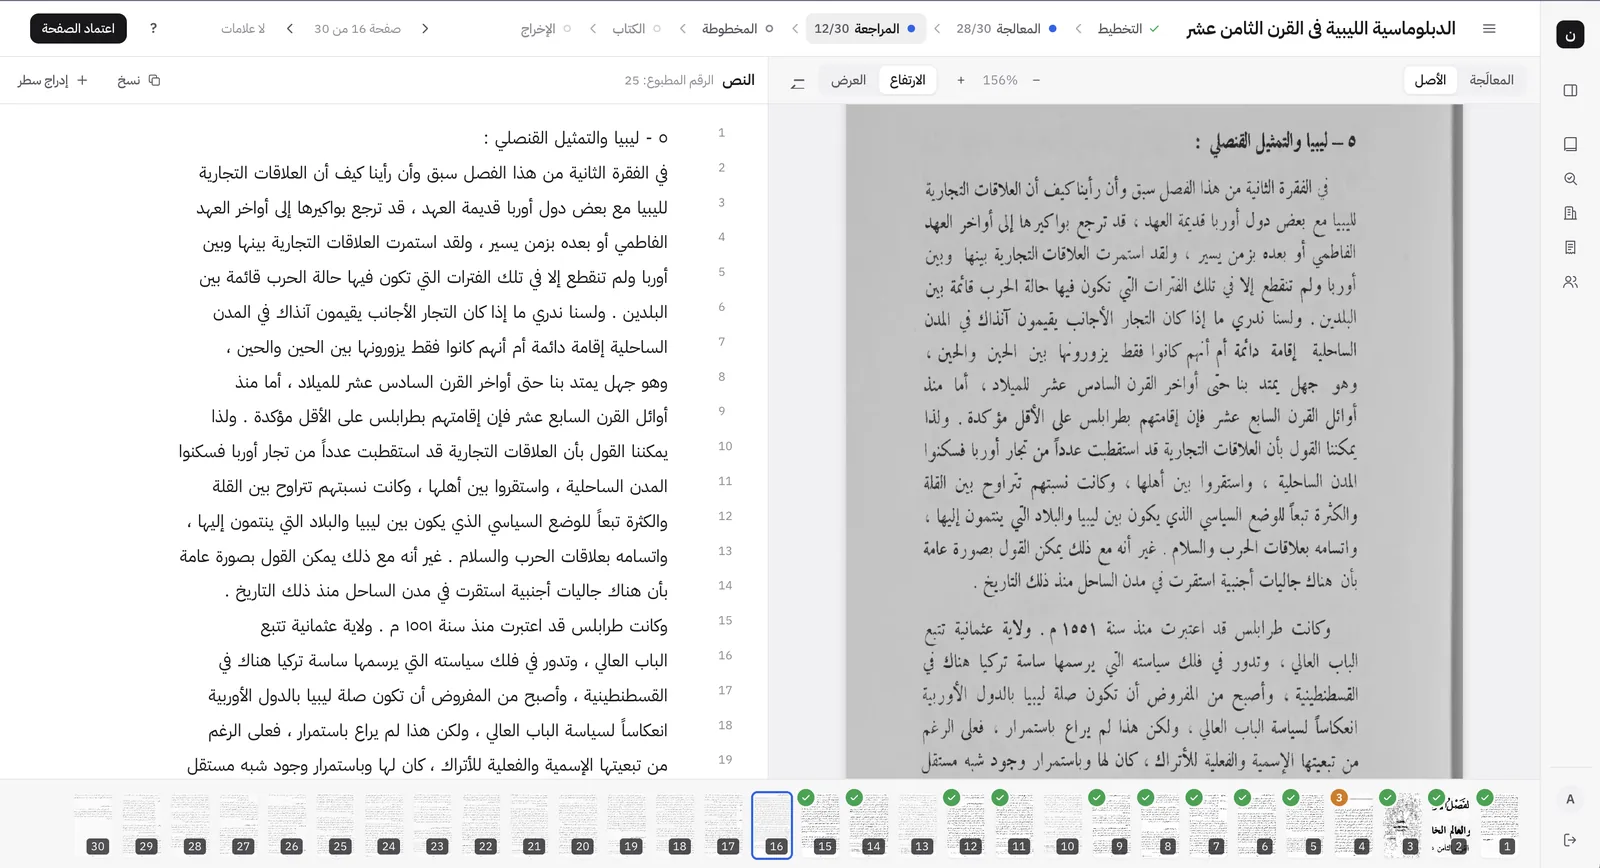Switch image view to الأصل
Screen dimensions: 1600x868
click(1430, 80)
